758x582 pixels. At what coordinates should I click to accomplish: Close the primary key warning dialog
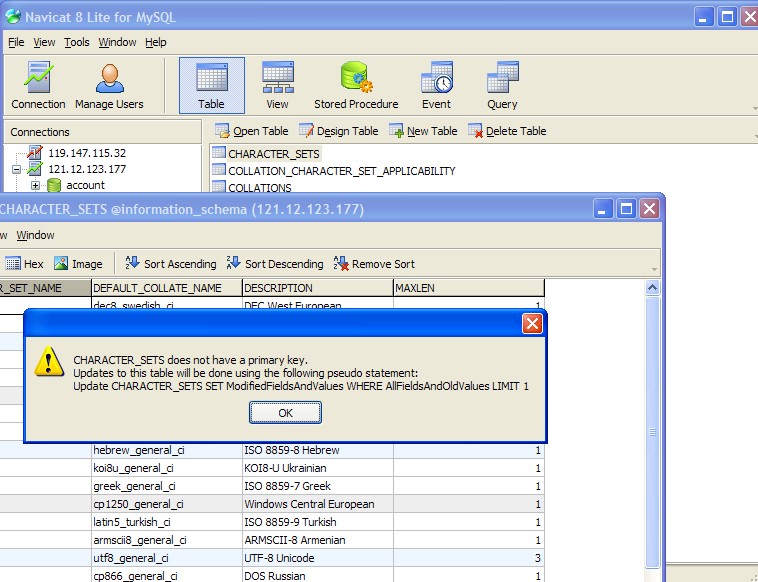click(x=532, y=323)
